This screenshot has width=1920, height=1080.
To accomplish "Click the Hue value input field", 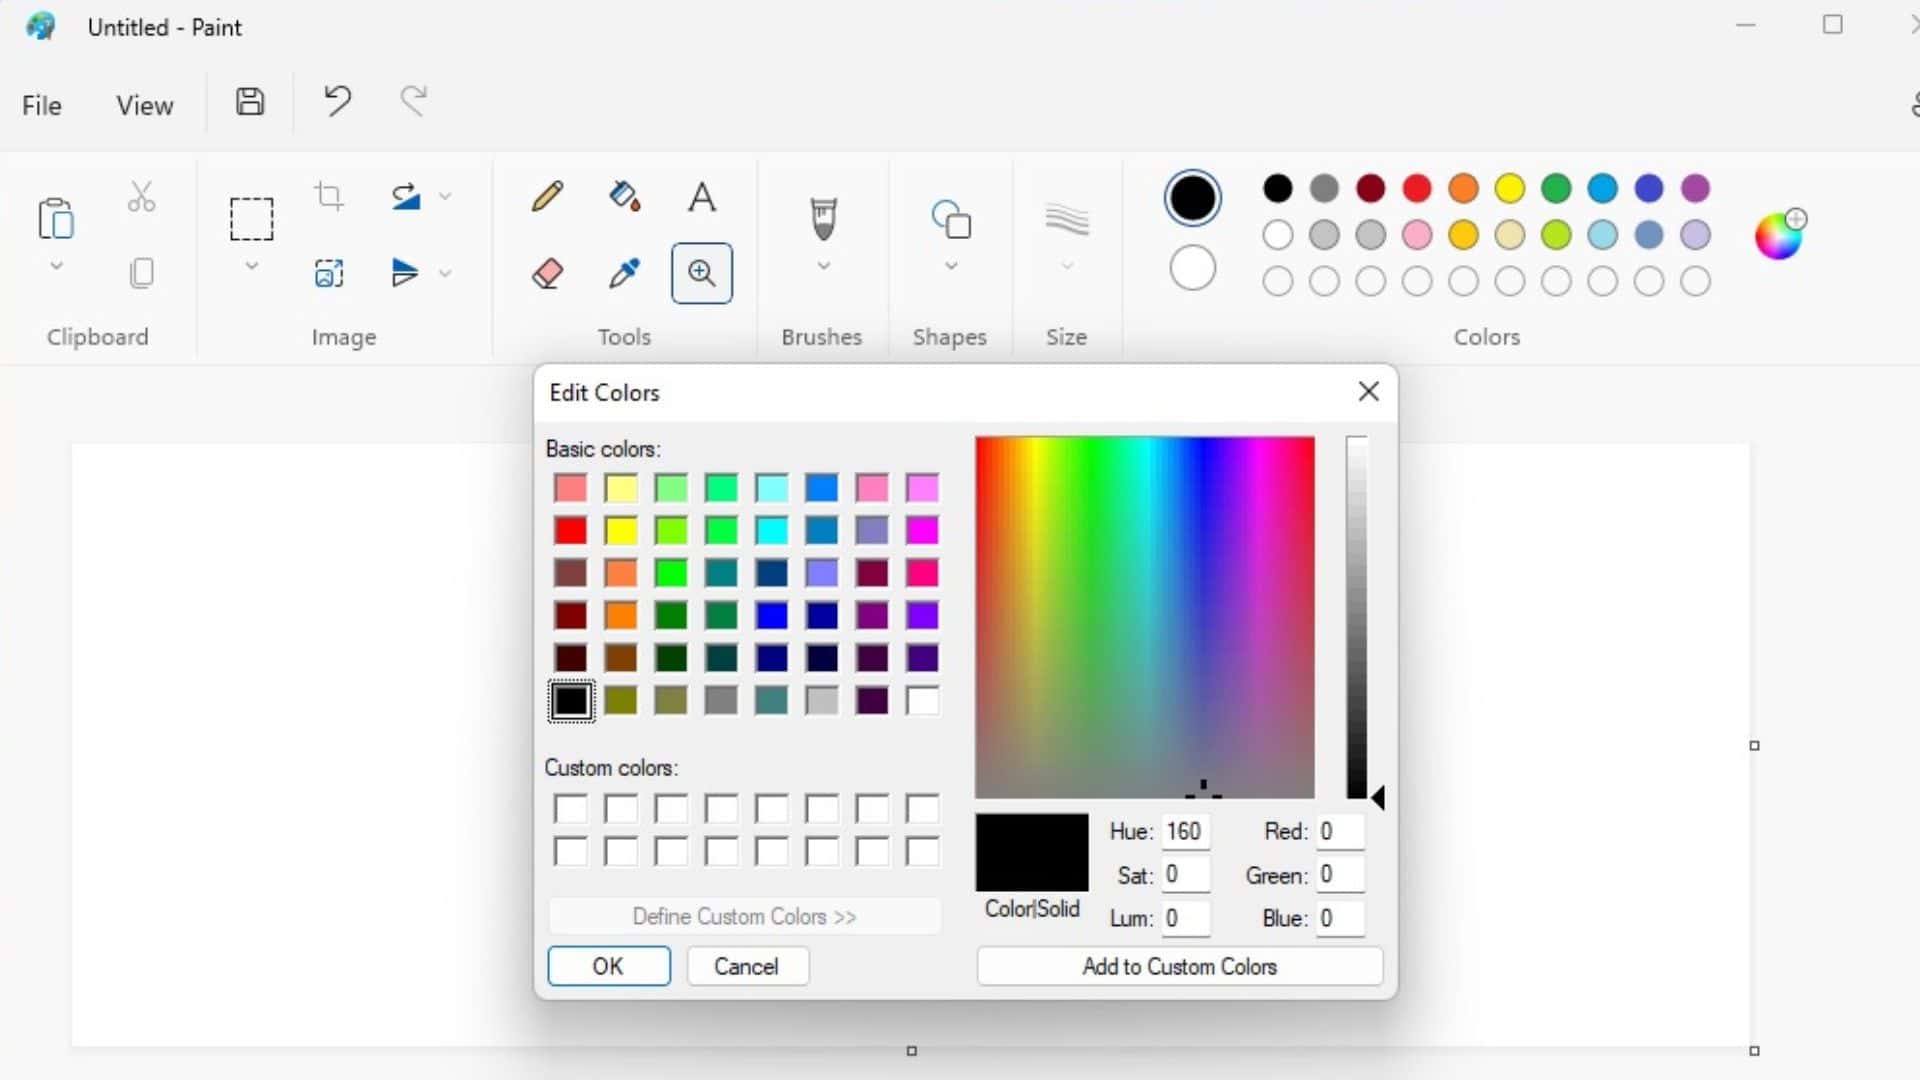I will coord(1185,831).
